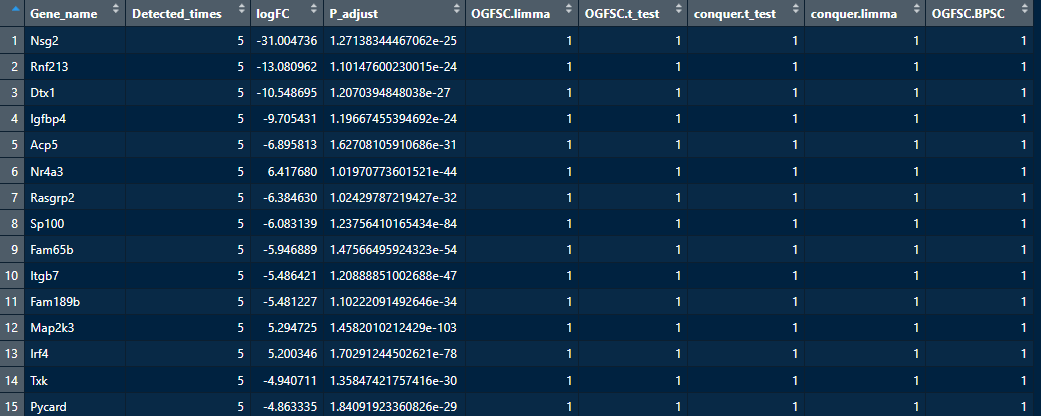Click P_adjust value 1.84091923360826e-29

(x=393, y=406)
